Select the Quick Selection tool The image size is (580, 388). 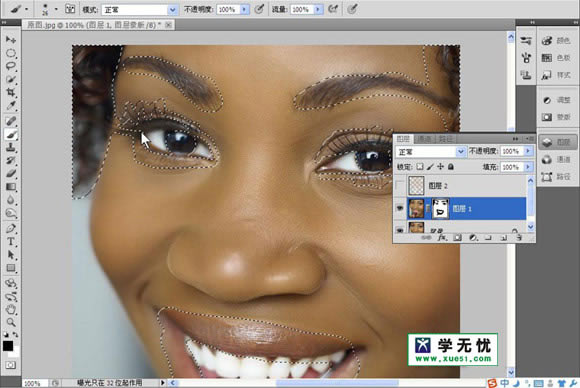(11, 80)
